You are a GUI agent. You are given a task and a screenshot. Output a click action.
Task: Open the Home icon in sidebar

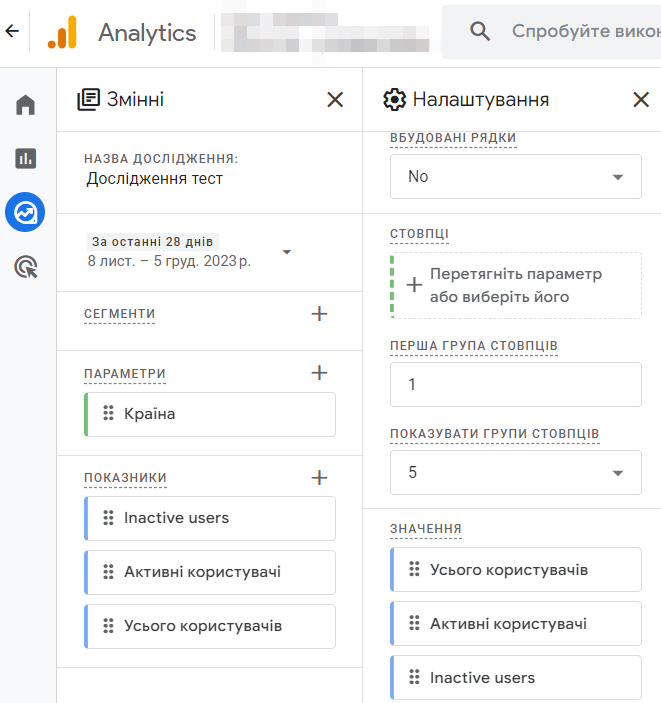(25, 105)
